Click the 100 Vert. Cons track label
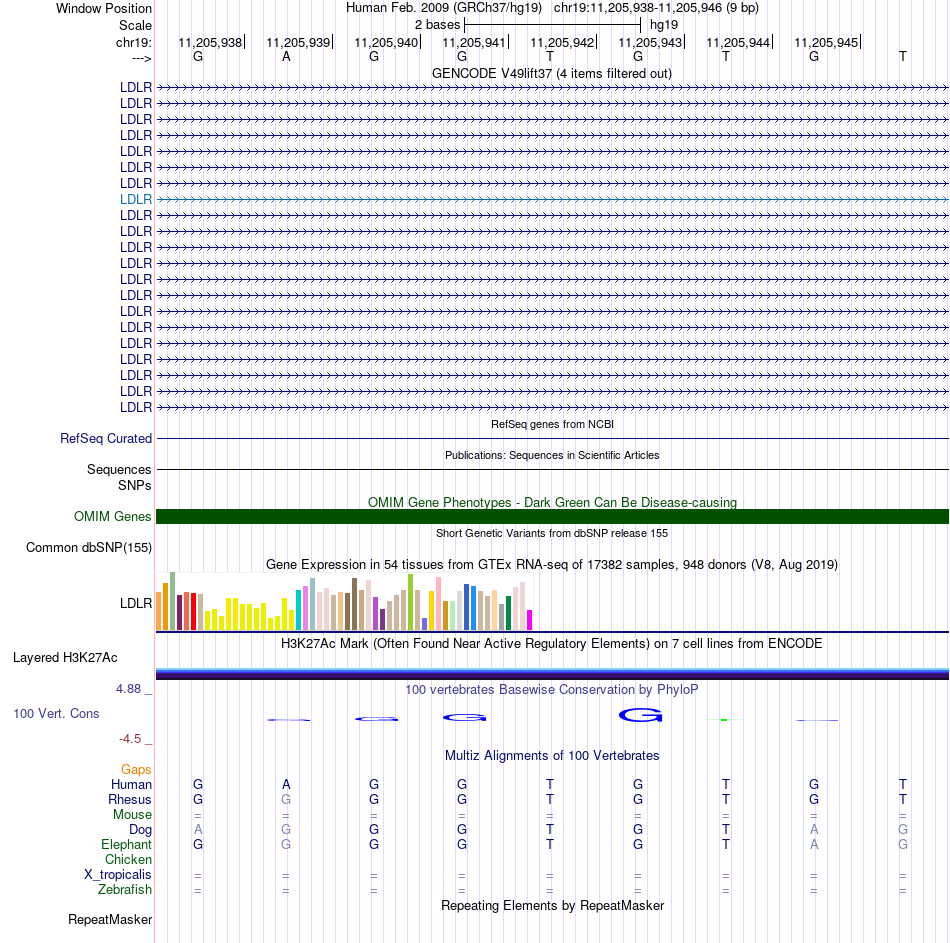Image resolution: width=950 pixels, height=943 pixels. point(56,713)
